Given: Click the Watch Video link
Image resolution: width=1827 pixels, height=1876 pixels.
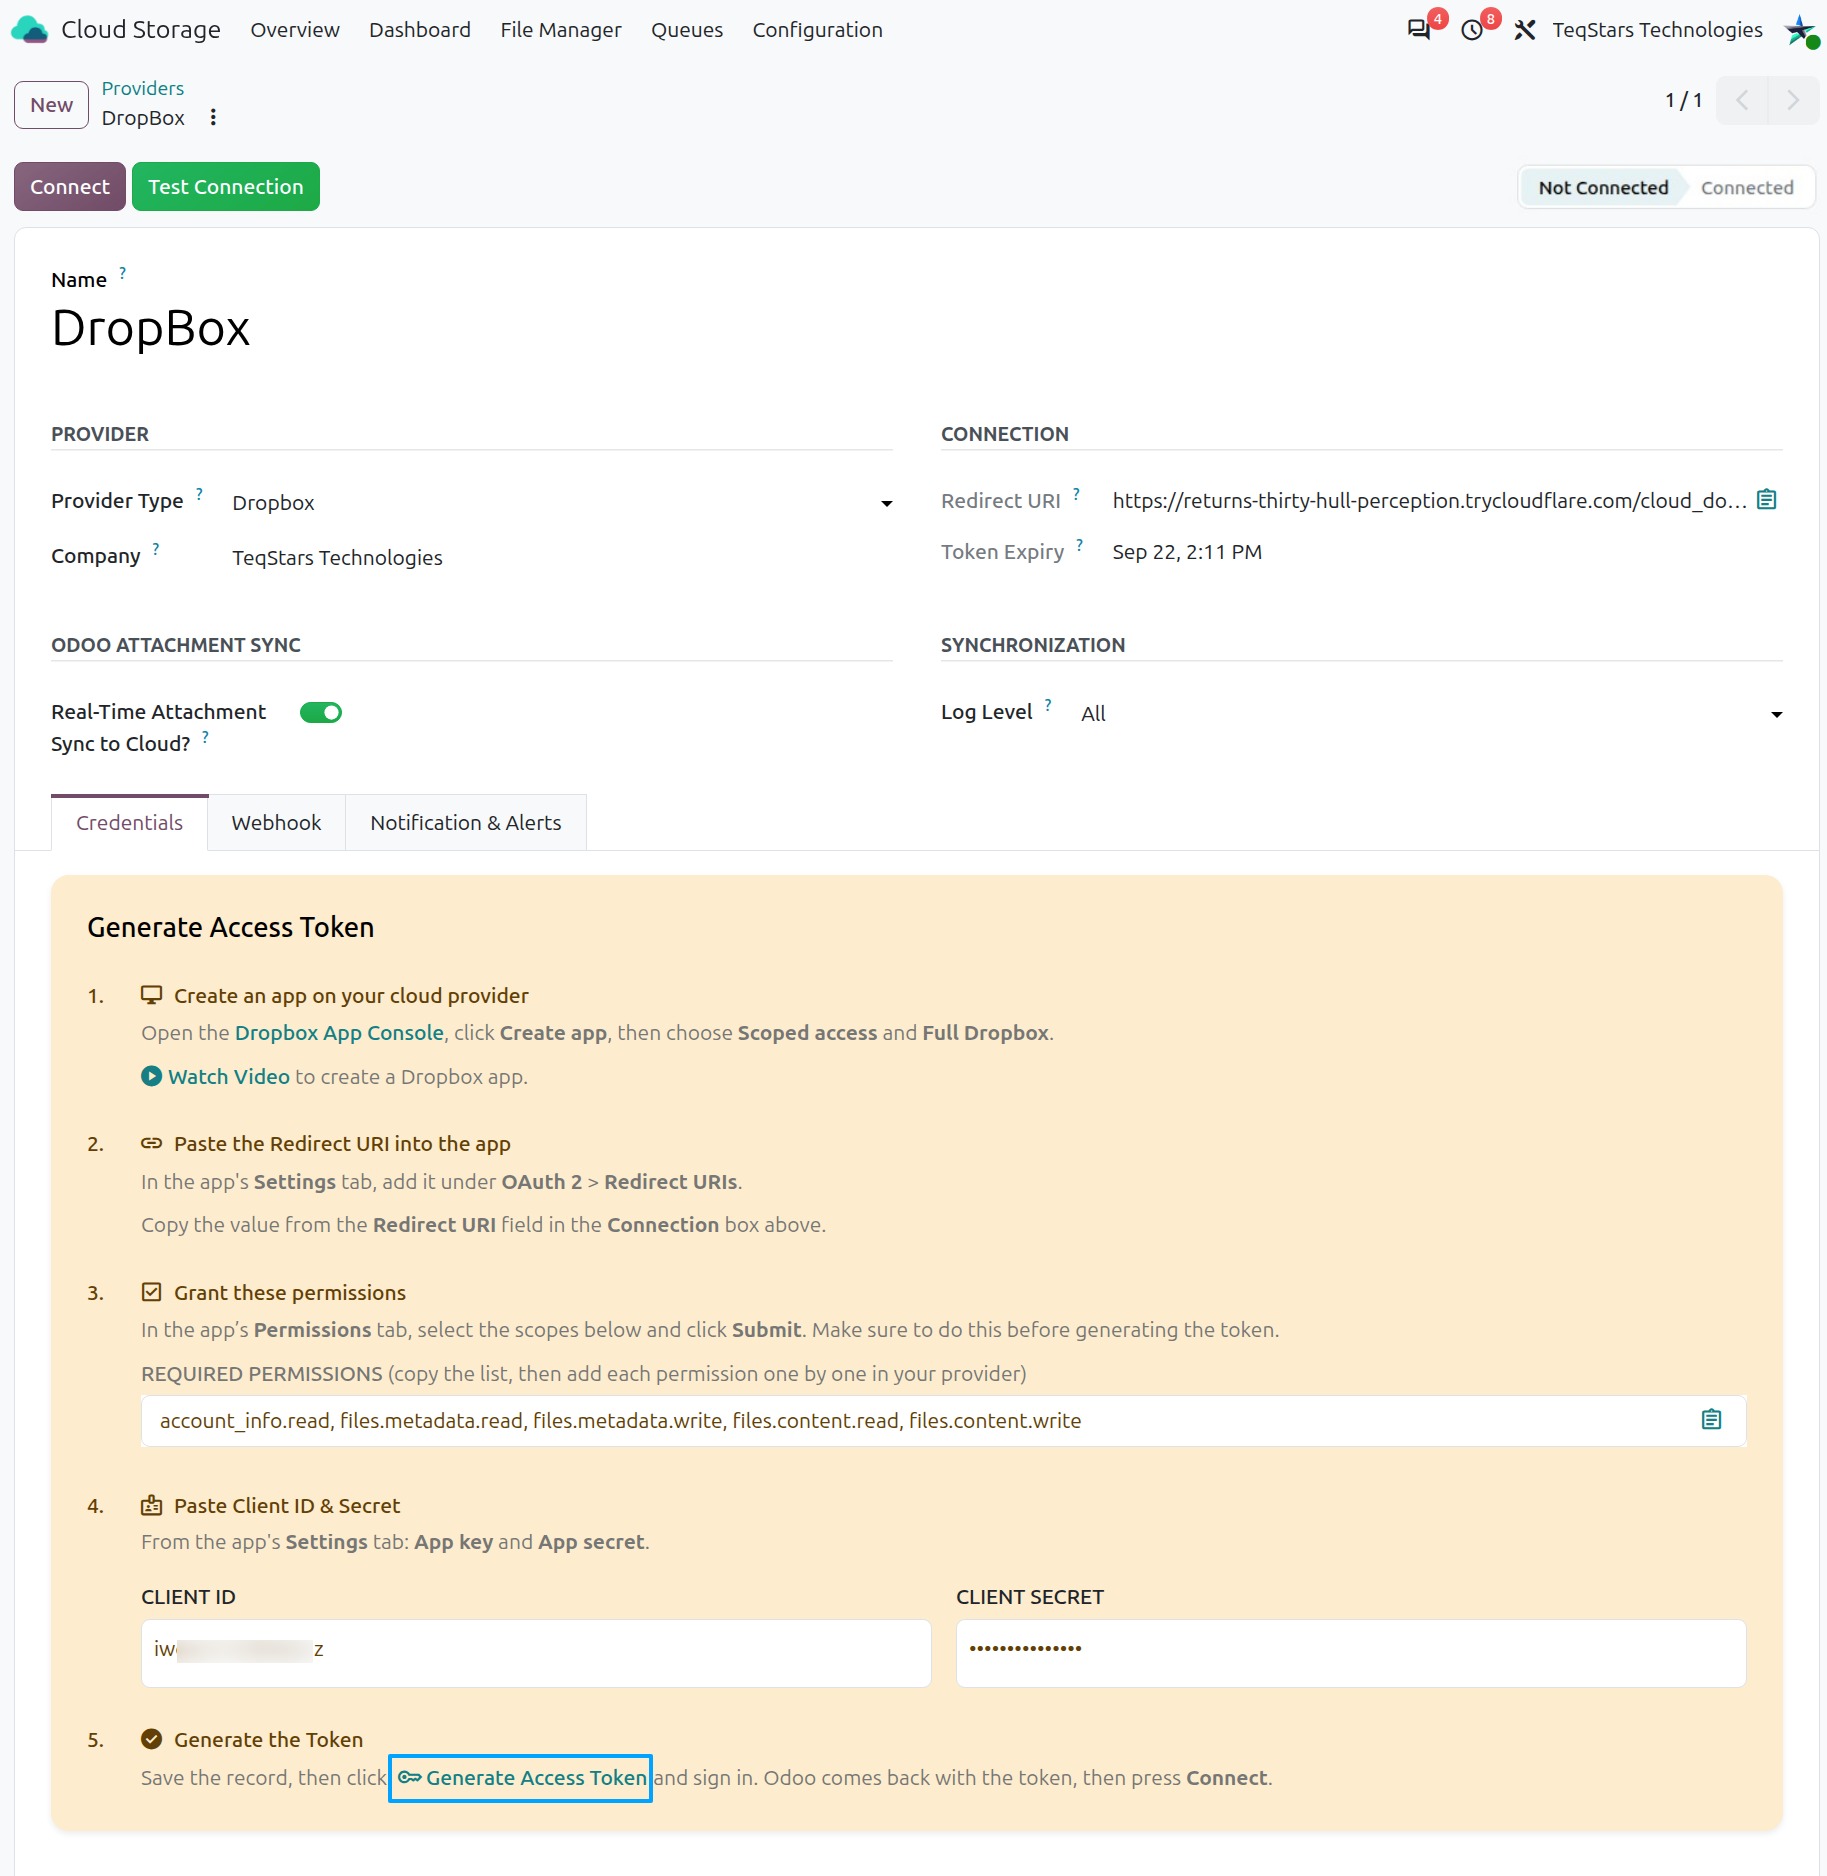Looking at the screenshot, I should [229, 1076].
